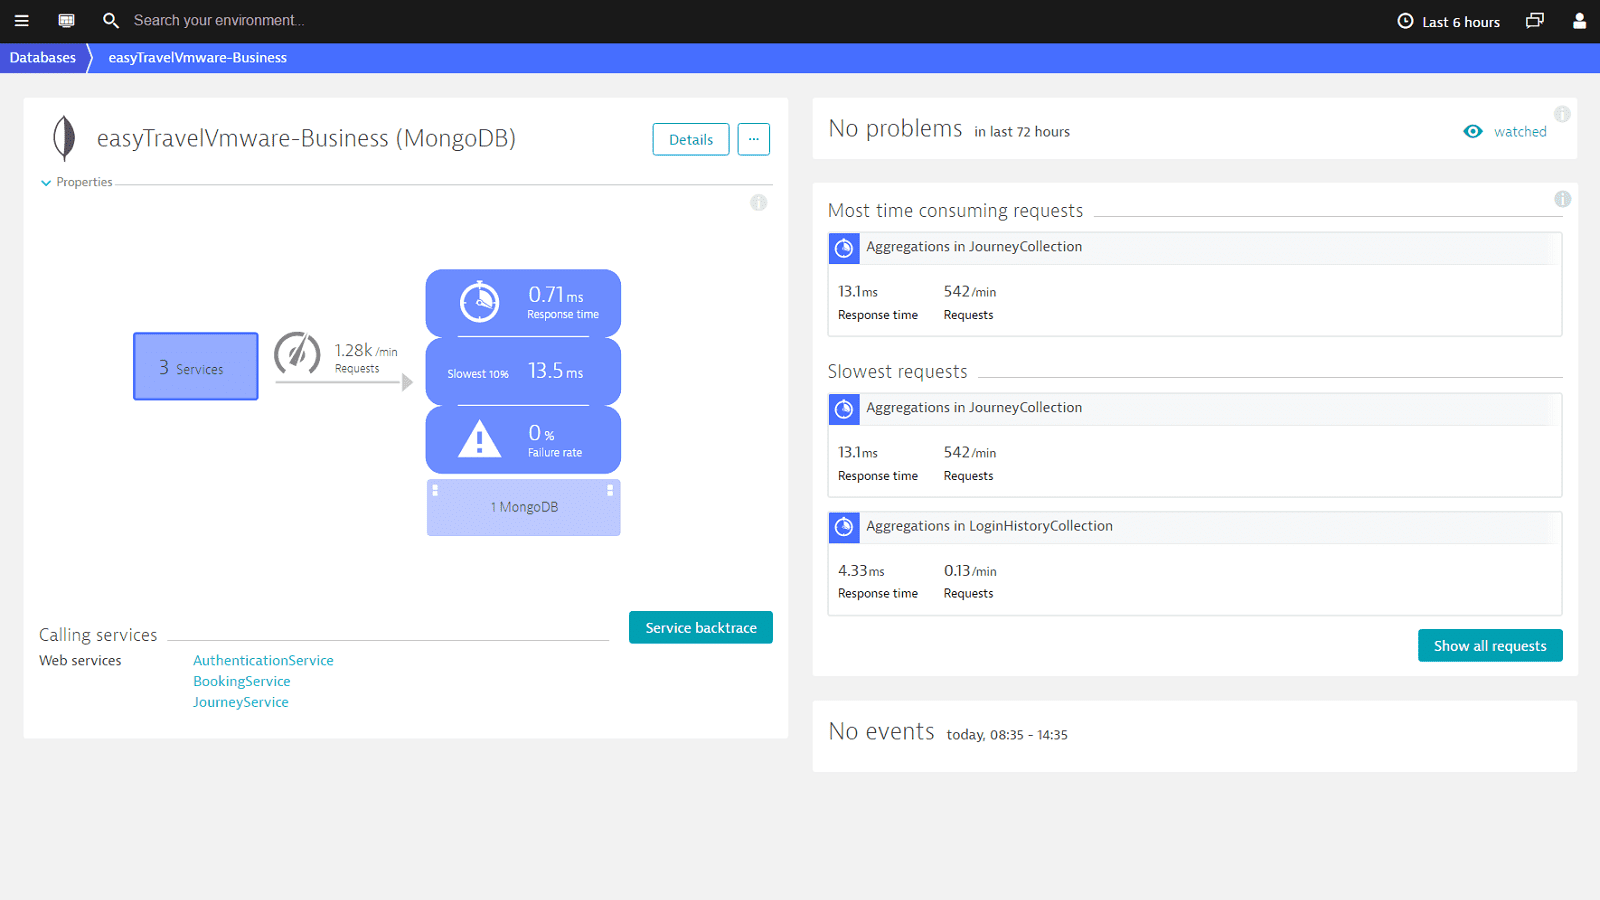Open Service backtrace

[x=701, y=627]
